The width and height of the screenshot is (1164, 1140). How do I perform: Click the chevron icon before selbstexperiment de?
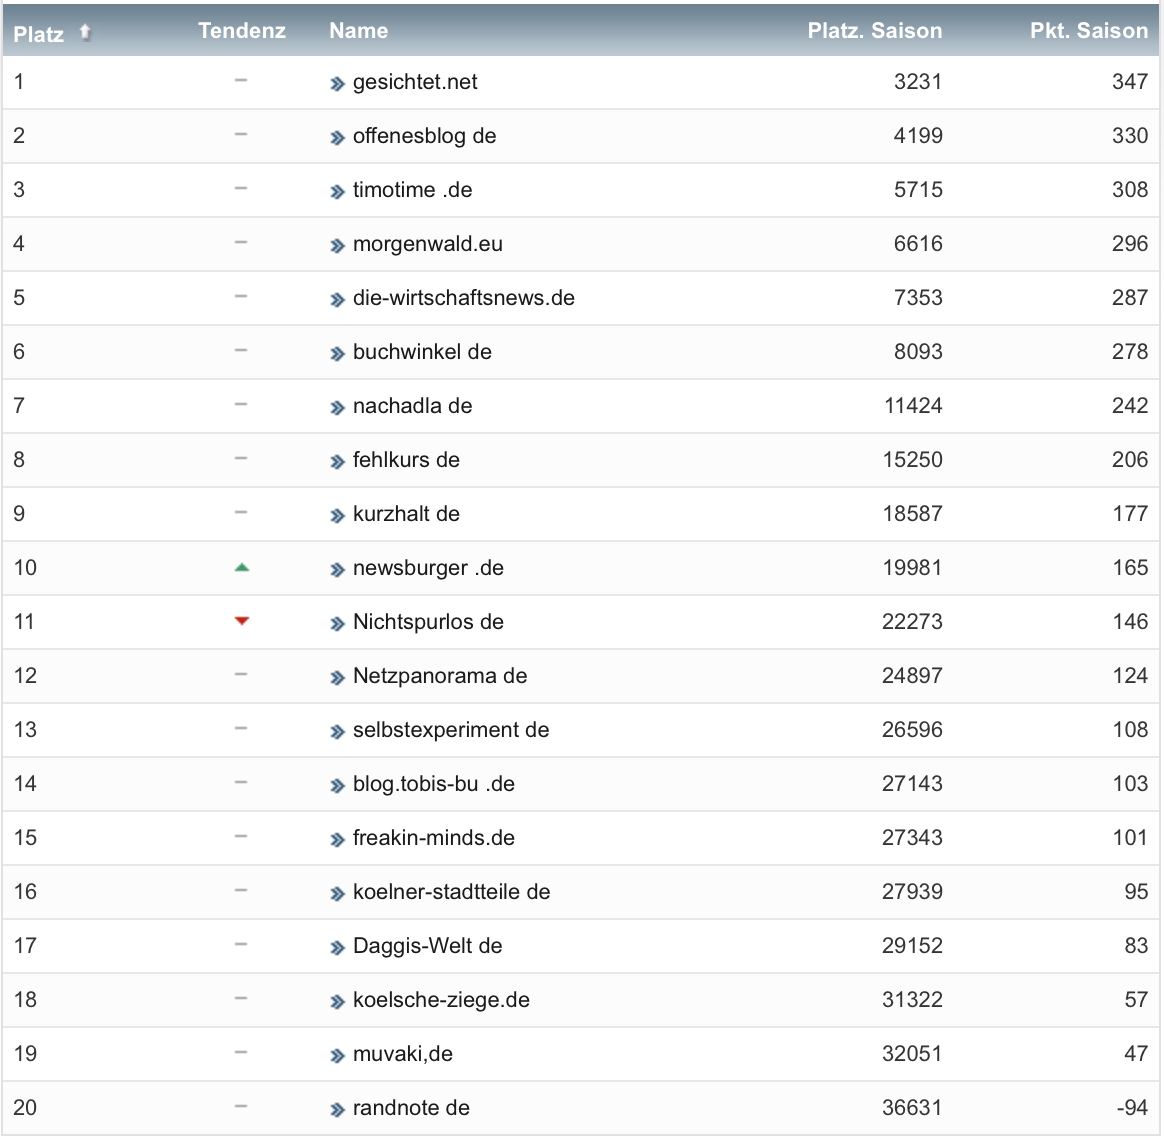click(338, 733)
